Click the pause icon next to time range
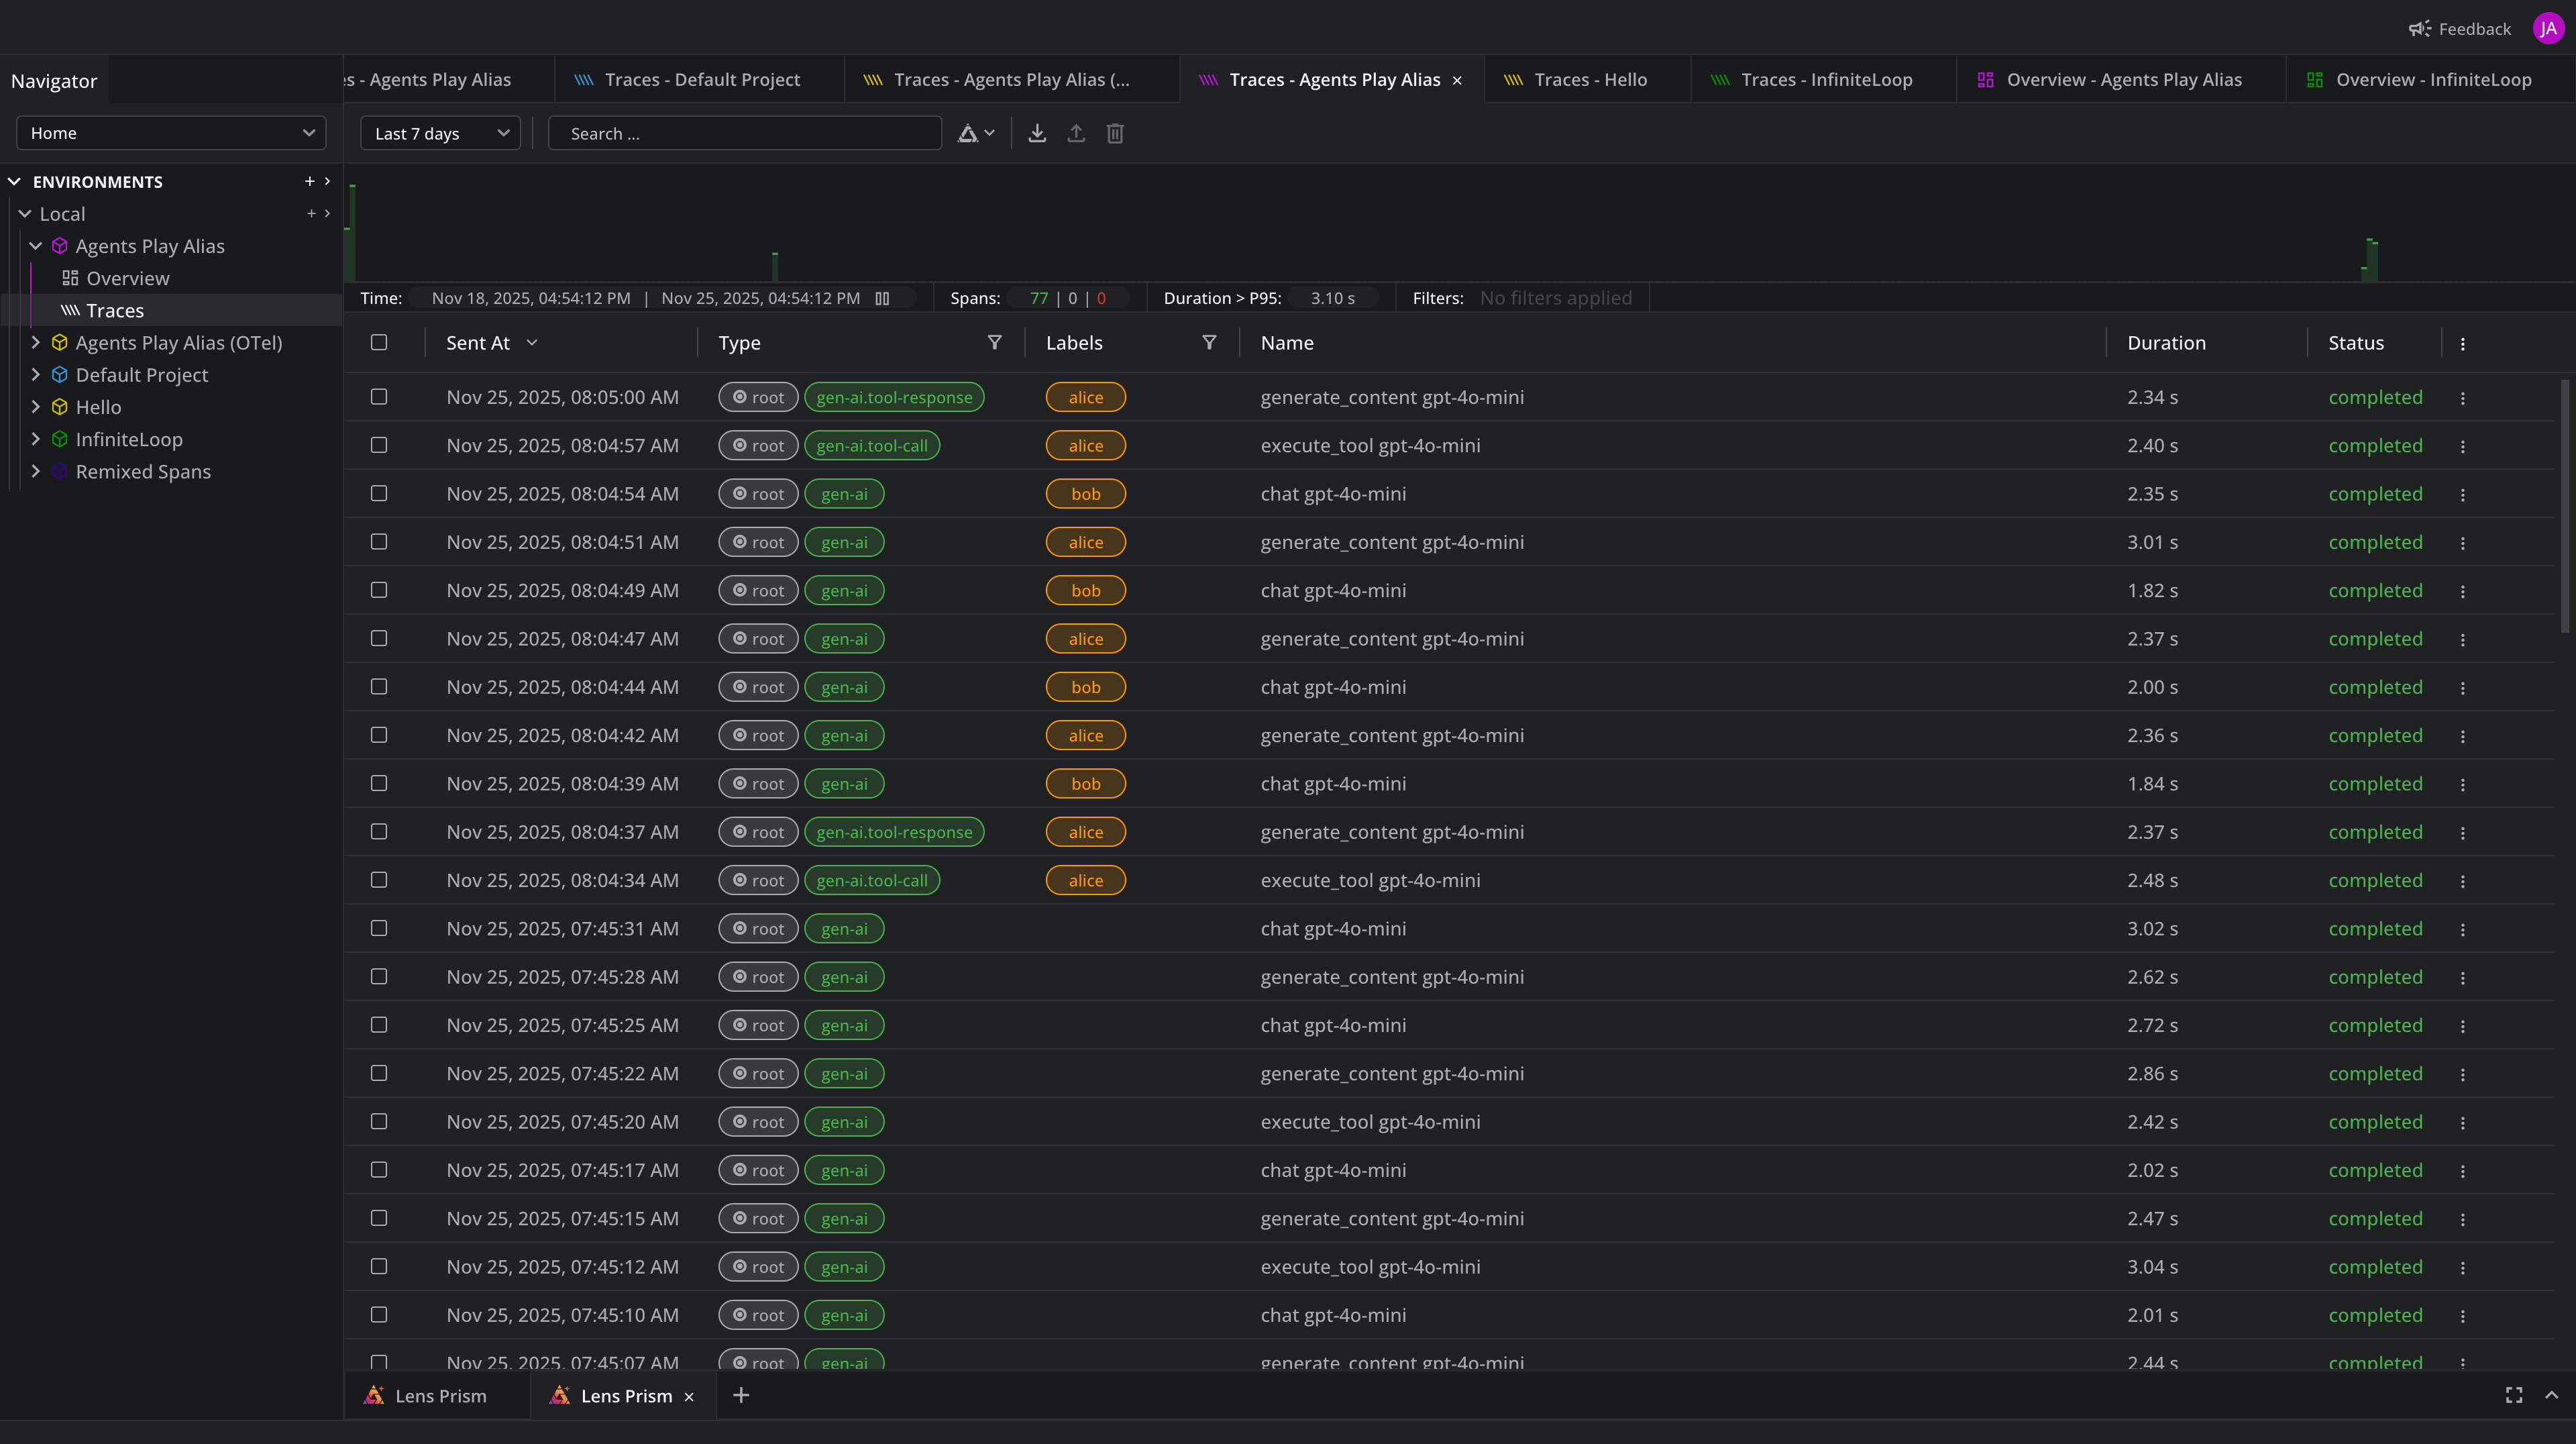This screenshot has width=2576, height=1444. click(x=882, y=298)
